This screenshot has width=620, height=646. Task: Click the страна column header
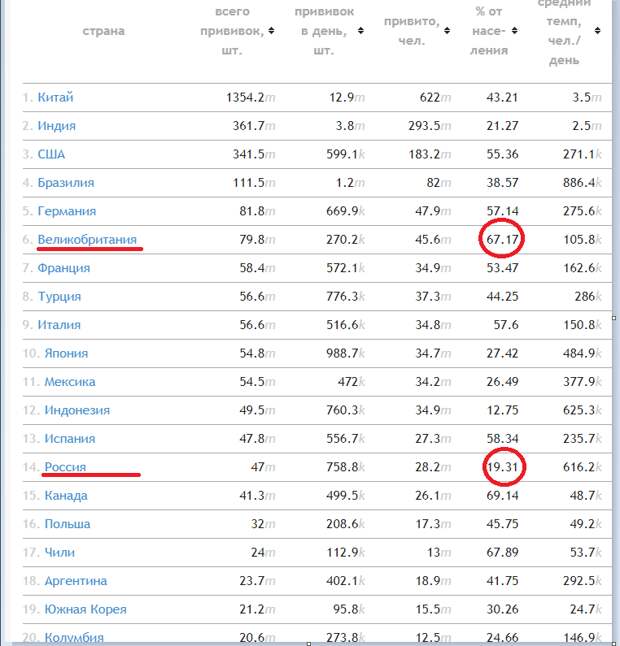(104, 31)
